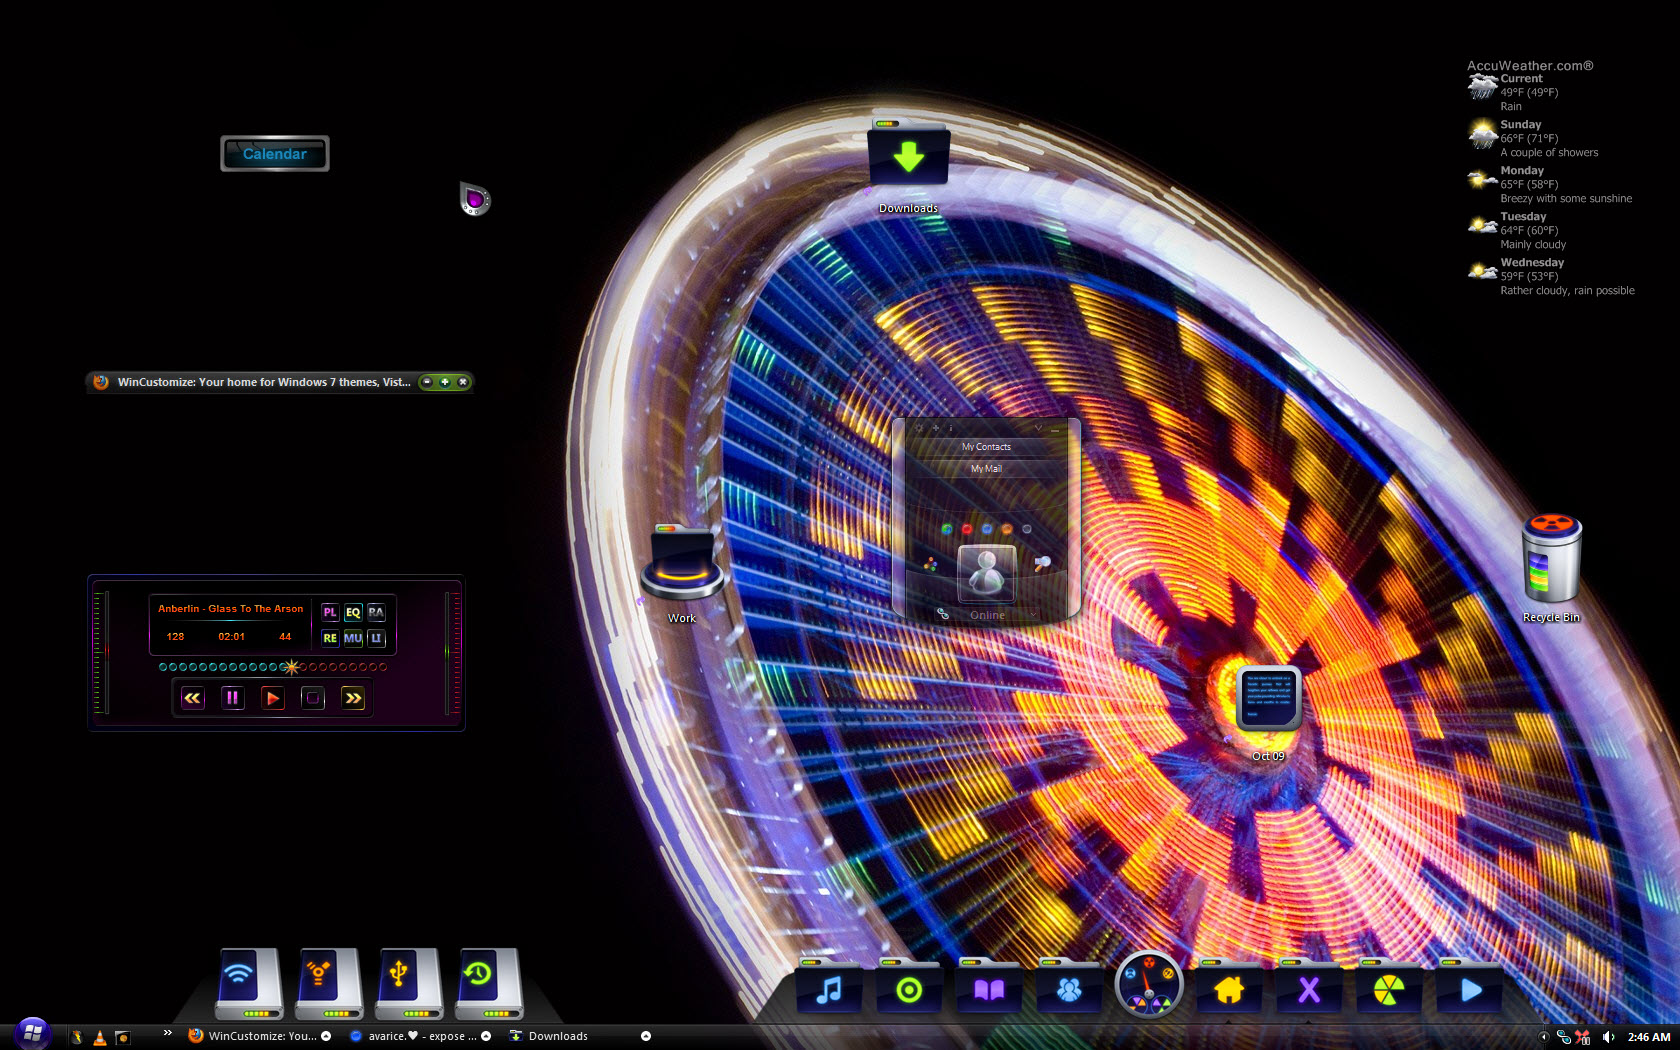Open My Contacts section
The width and height of the screenshot is (1680, 1050).
coord(986,447)
